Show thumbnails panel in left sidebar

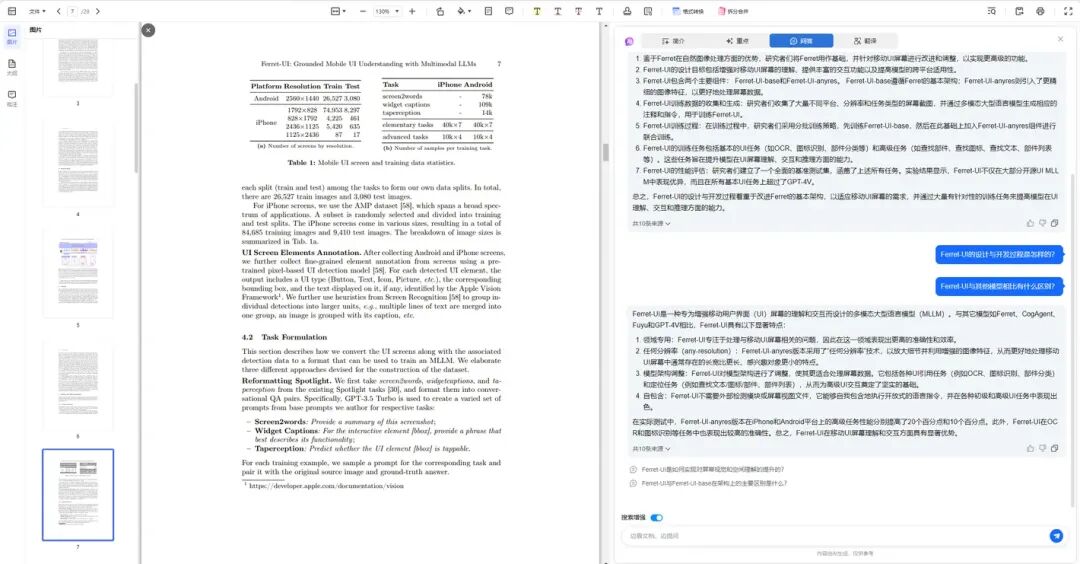[x=12, y=36]
